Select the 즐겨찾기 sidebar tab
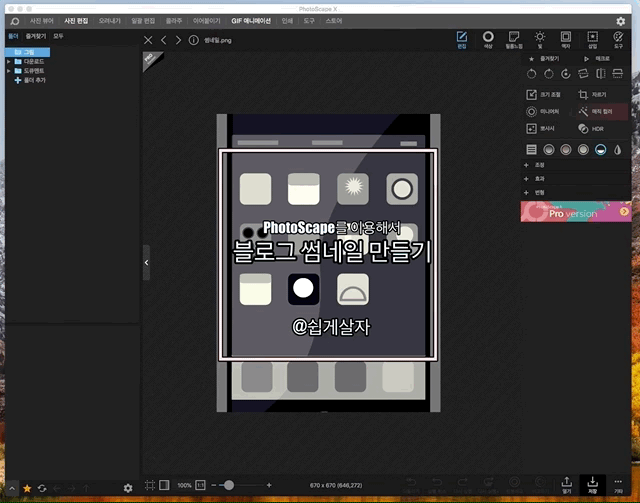 click(x=36, y=36)
